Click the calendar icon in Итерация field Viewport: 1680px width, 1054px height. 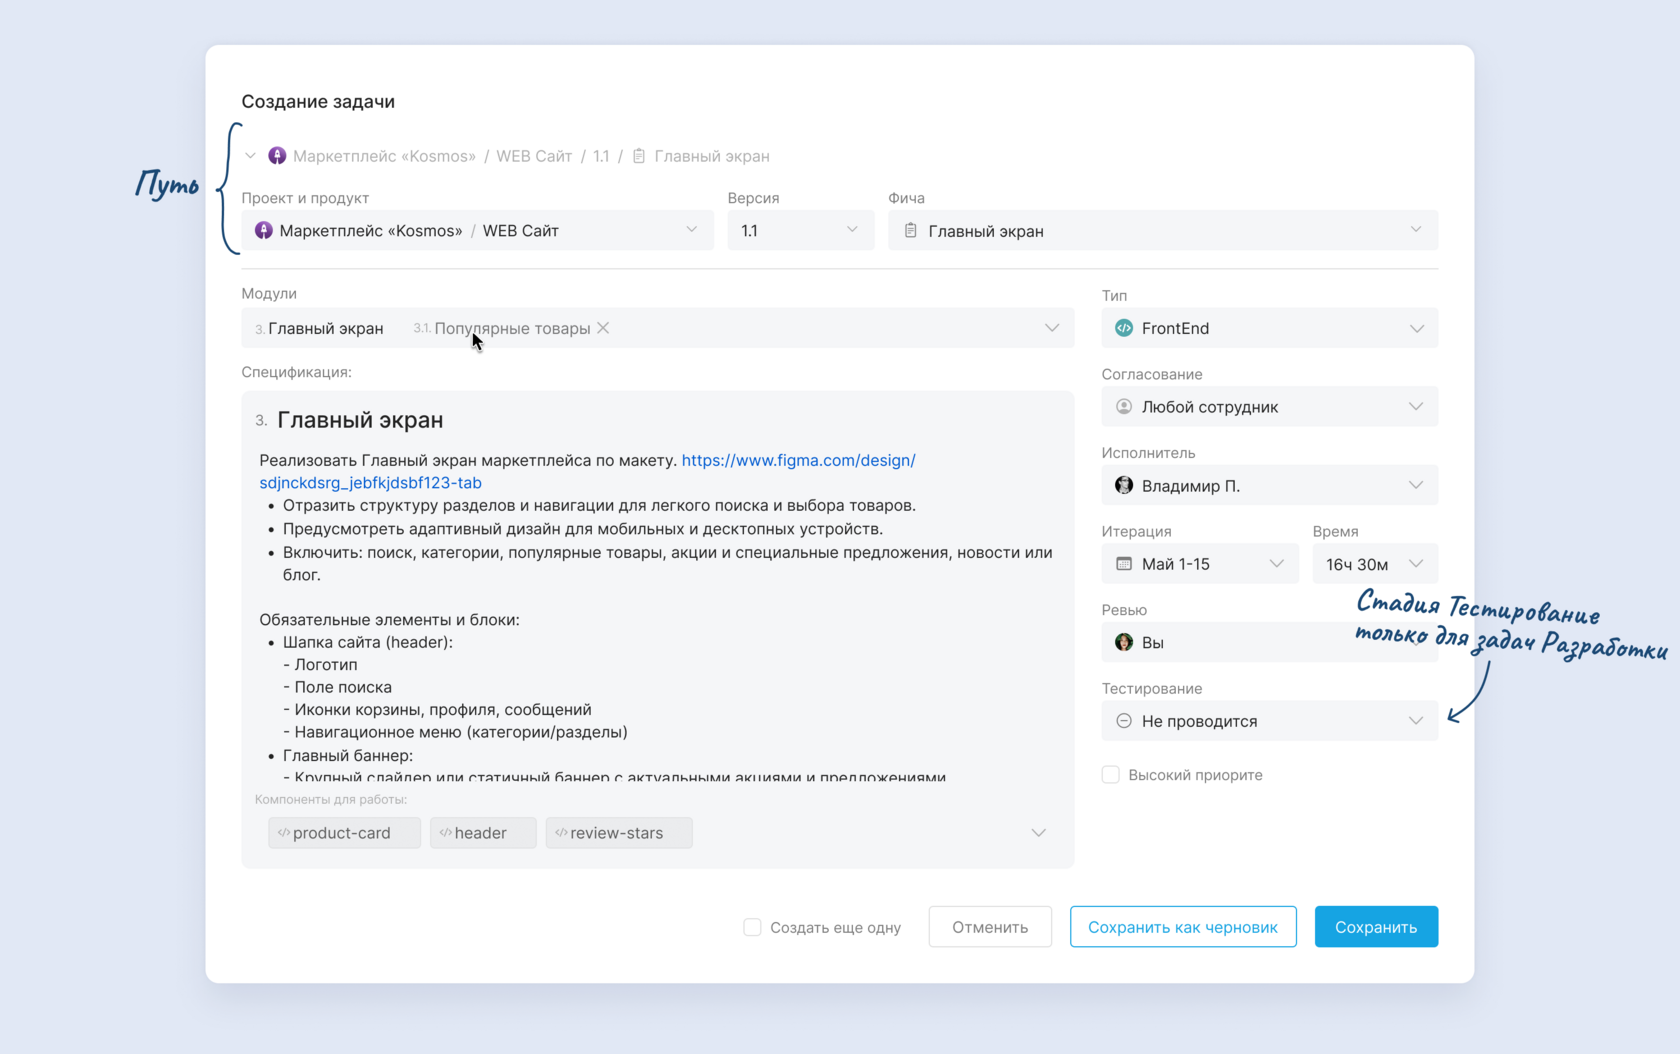click(x=1124, y=564)
